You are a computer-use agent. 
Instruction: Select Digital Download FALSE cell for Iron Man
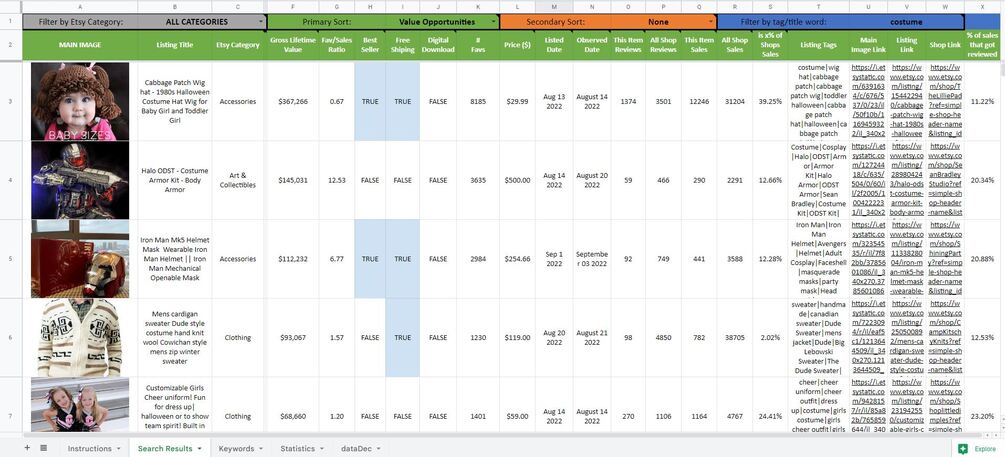[x=438, y=259]
